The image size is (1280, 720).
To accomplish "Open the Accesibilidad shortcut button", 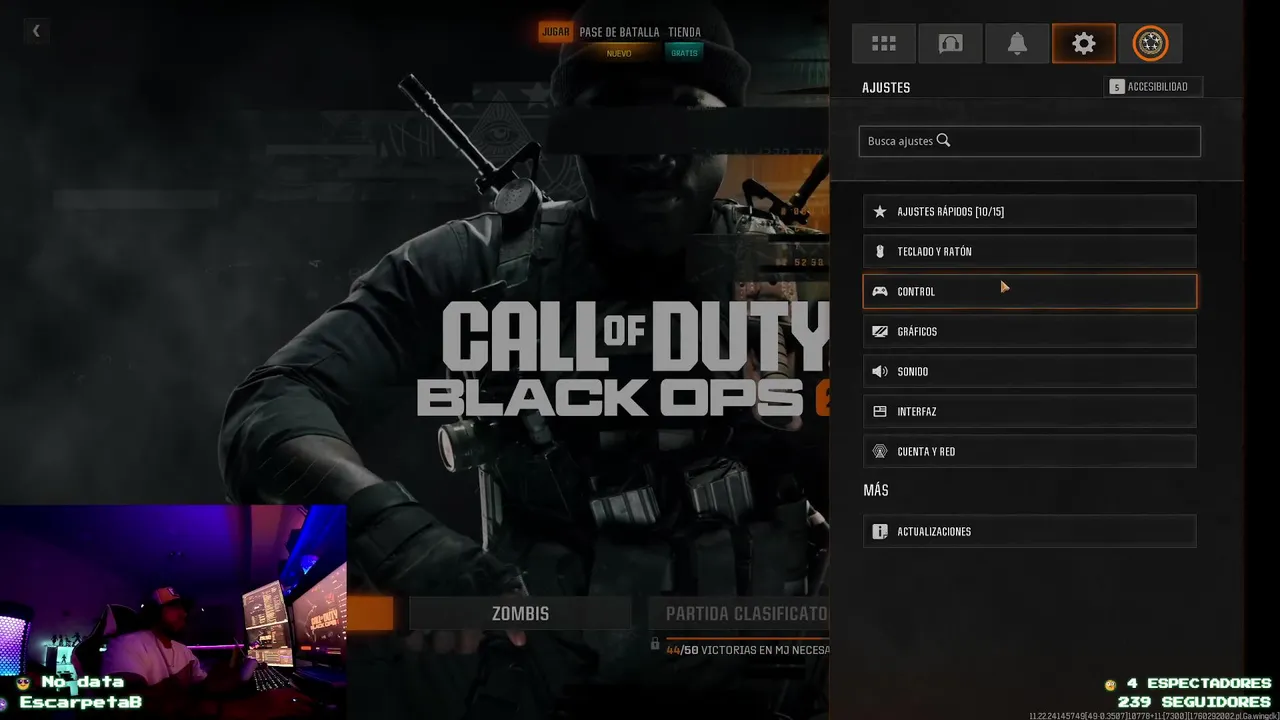I will tap(1153, 87).
